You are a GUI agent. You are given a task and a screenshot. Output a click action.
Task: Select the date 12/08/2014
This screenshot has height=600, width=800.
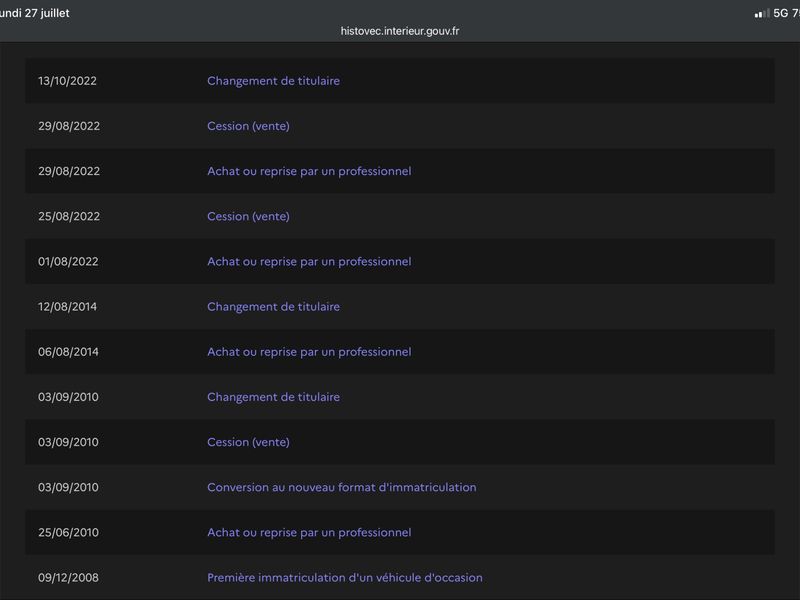tap(67, 307)
